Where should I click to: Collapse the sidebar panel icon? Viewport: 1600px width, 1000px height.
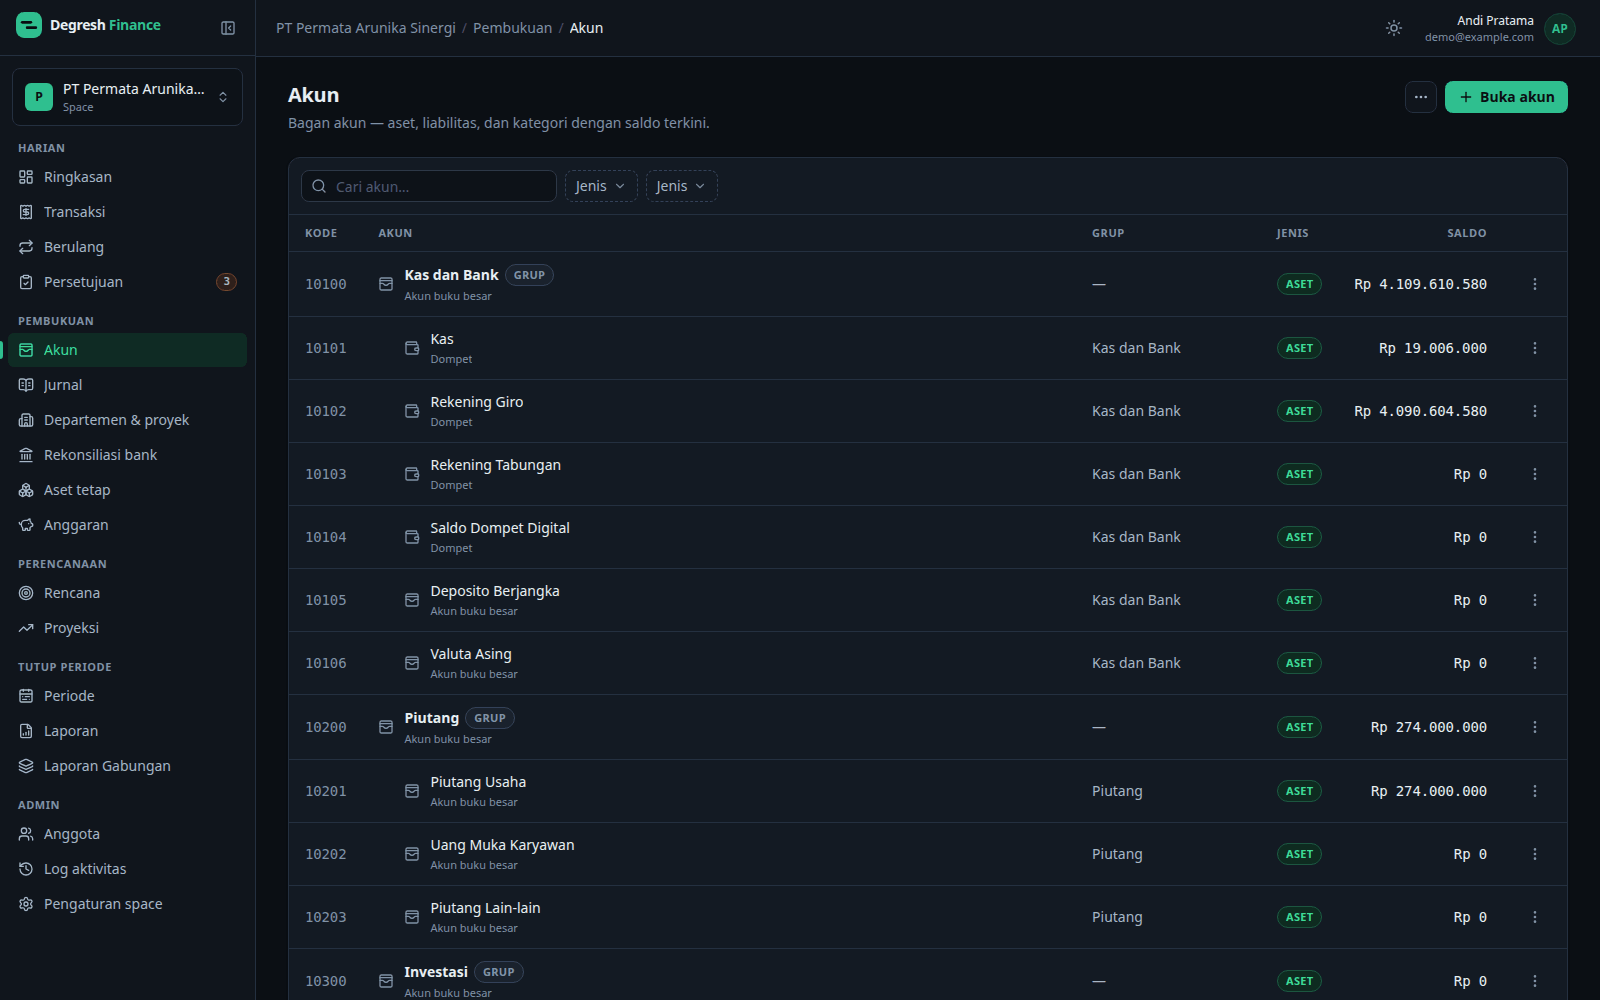(x=228, y=28)
